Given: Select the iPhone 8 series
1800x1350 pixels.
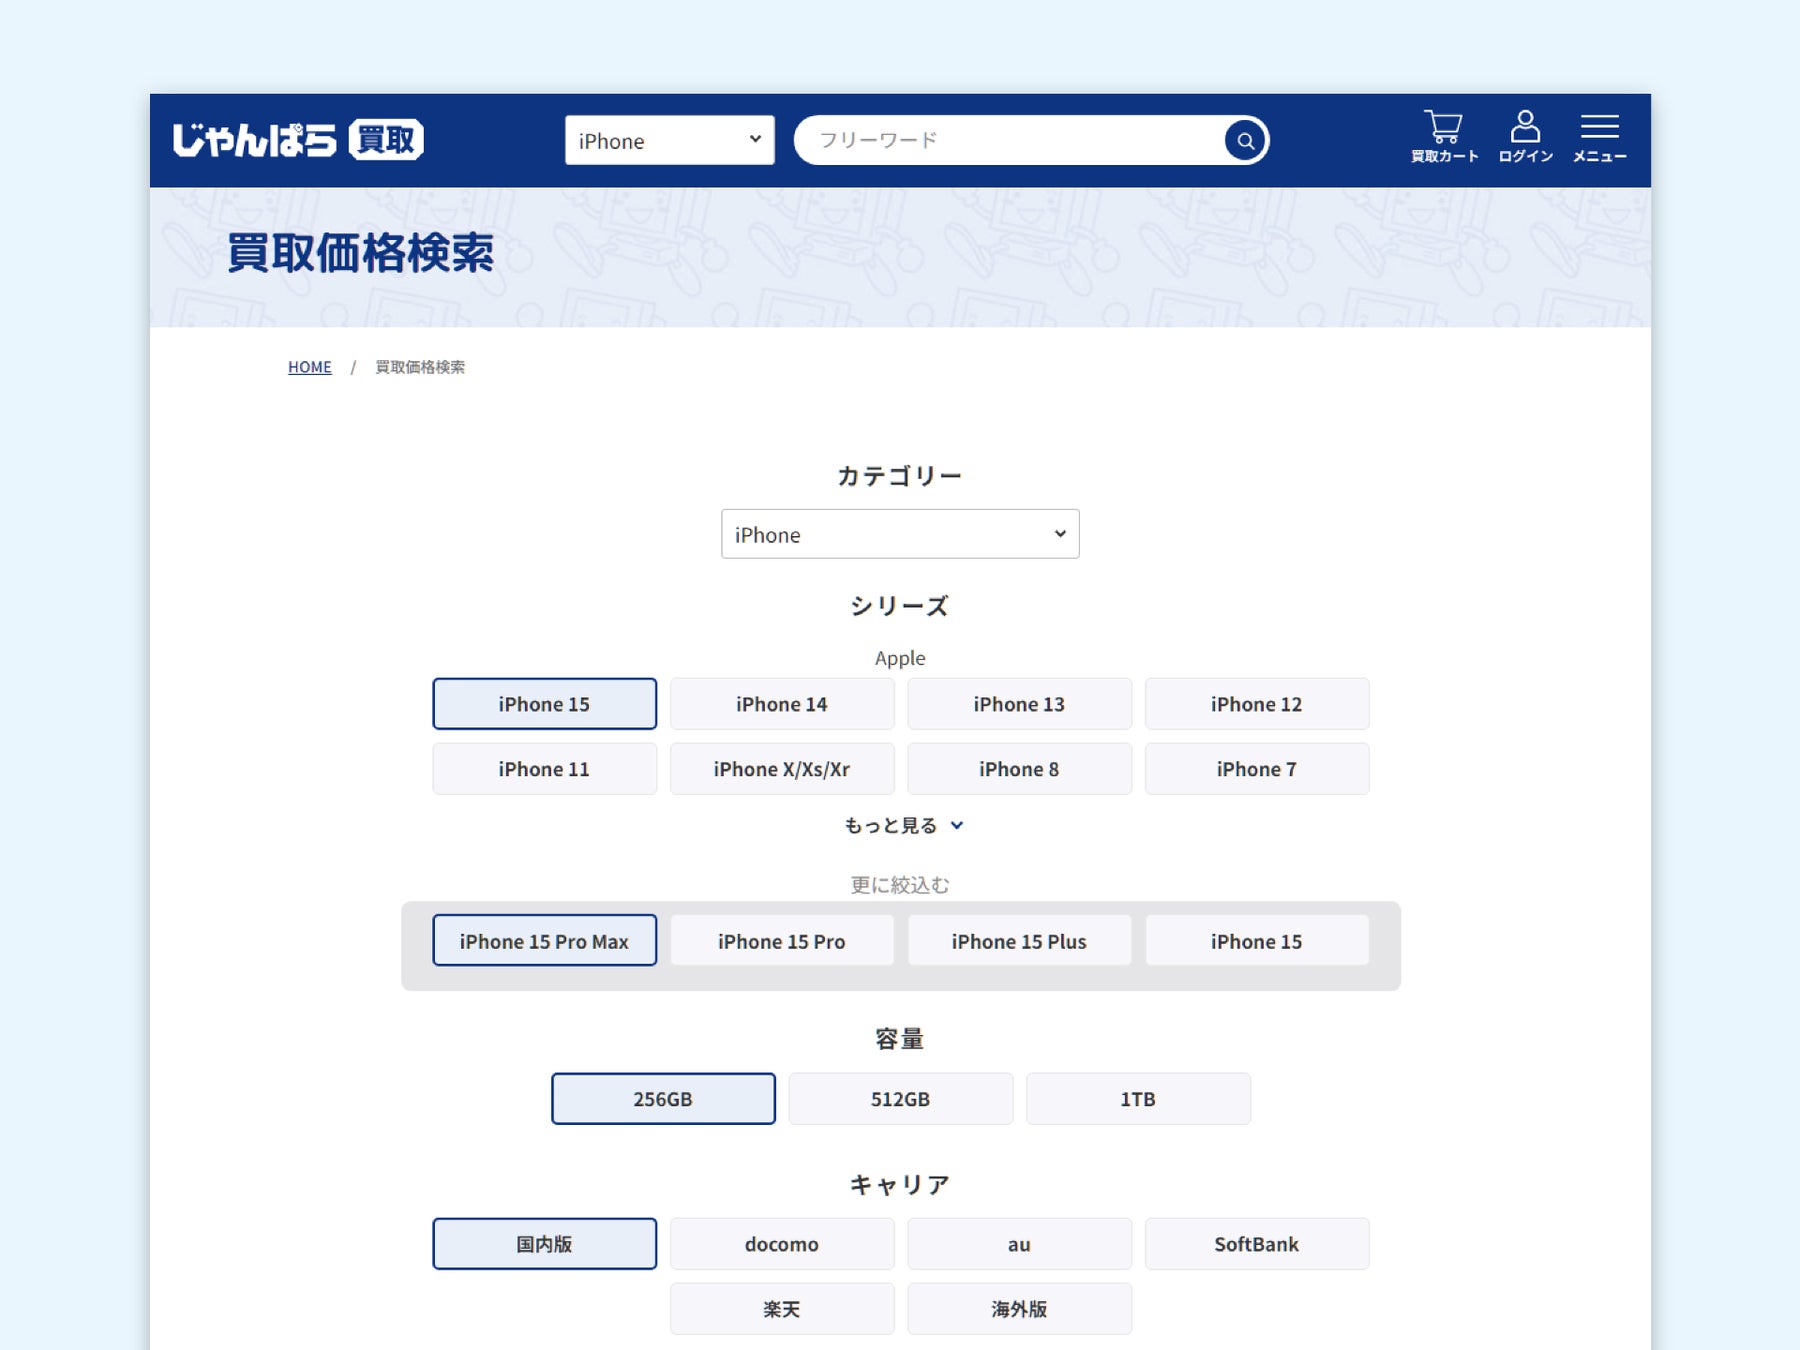Looking at the screenshot, I should click(x=1019, y=769).
